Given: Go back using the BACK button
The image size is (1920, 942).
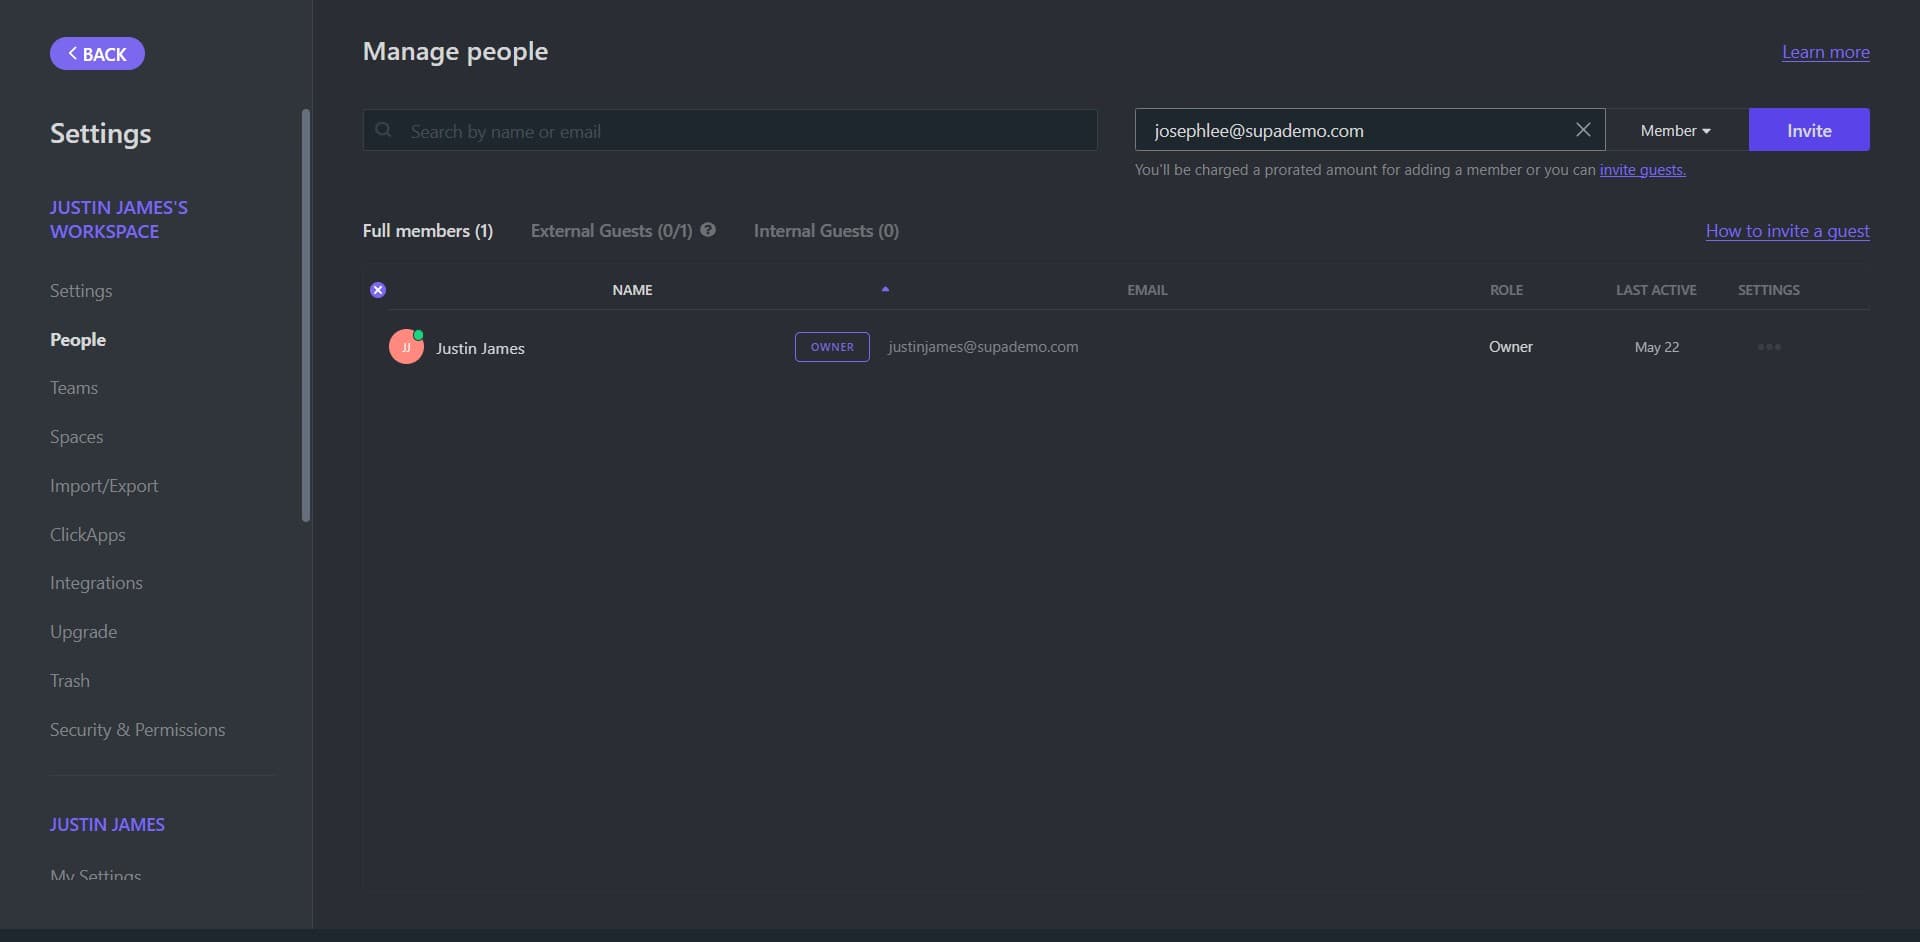Looking at the screenshot, I should tap(97, 54).
